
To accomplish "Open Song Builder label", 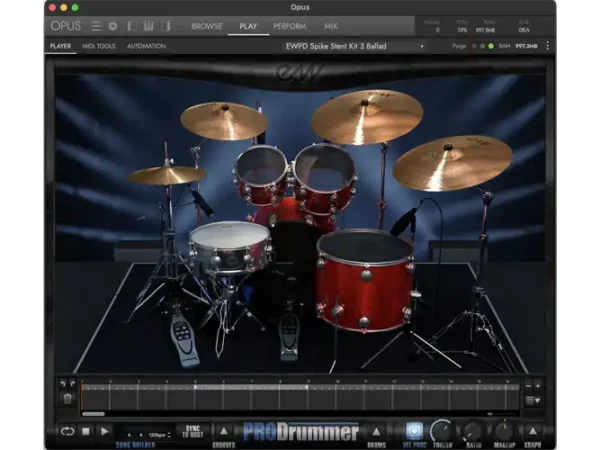I will click(135, 445).
